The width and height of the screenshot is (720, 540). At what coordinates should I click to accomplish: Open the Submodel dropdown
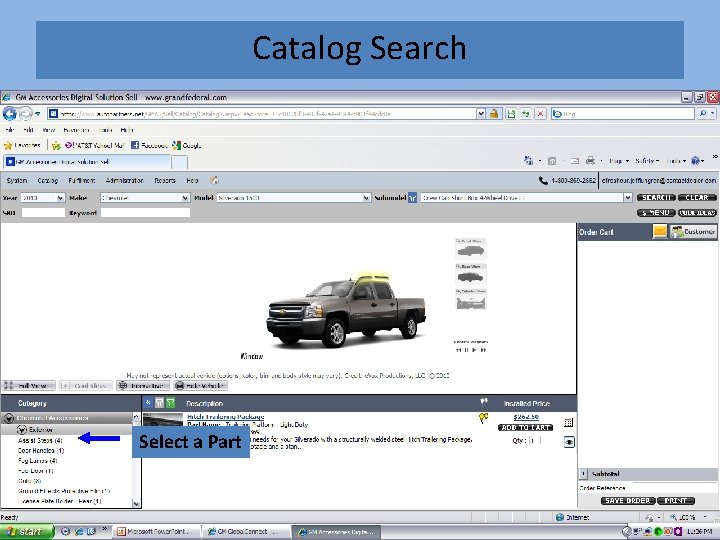(527, 197)
